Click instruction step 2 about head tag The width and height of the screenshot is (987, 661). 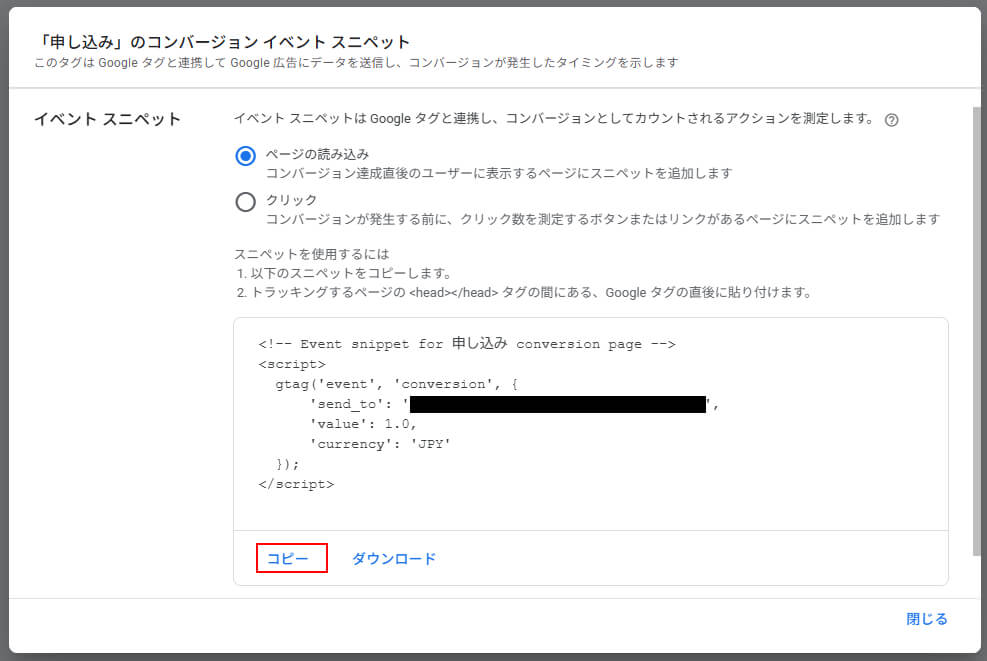click(x=523, y=293)
